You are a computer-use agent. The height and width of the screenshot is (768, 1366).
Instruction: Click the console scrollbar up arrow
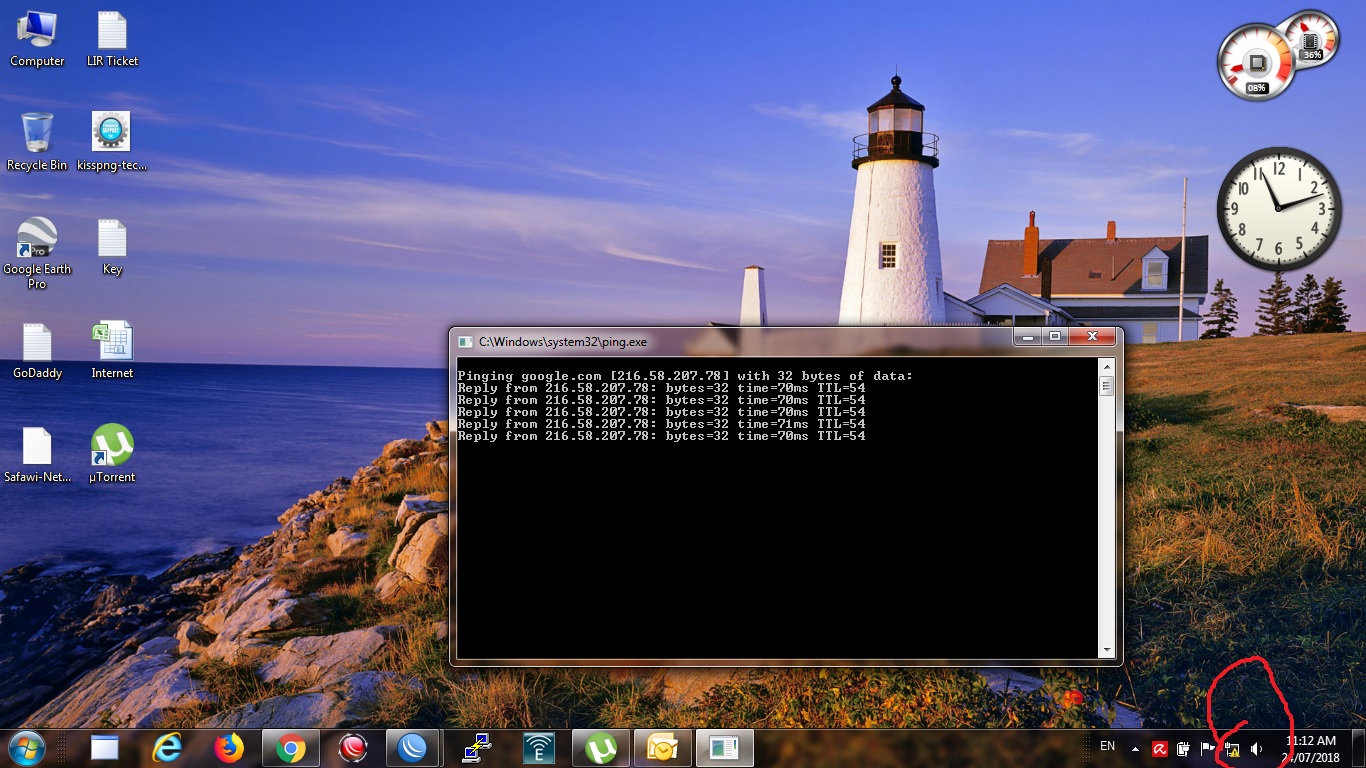[x=1106, y=367]
